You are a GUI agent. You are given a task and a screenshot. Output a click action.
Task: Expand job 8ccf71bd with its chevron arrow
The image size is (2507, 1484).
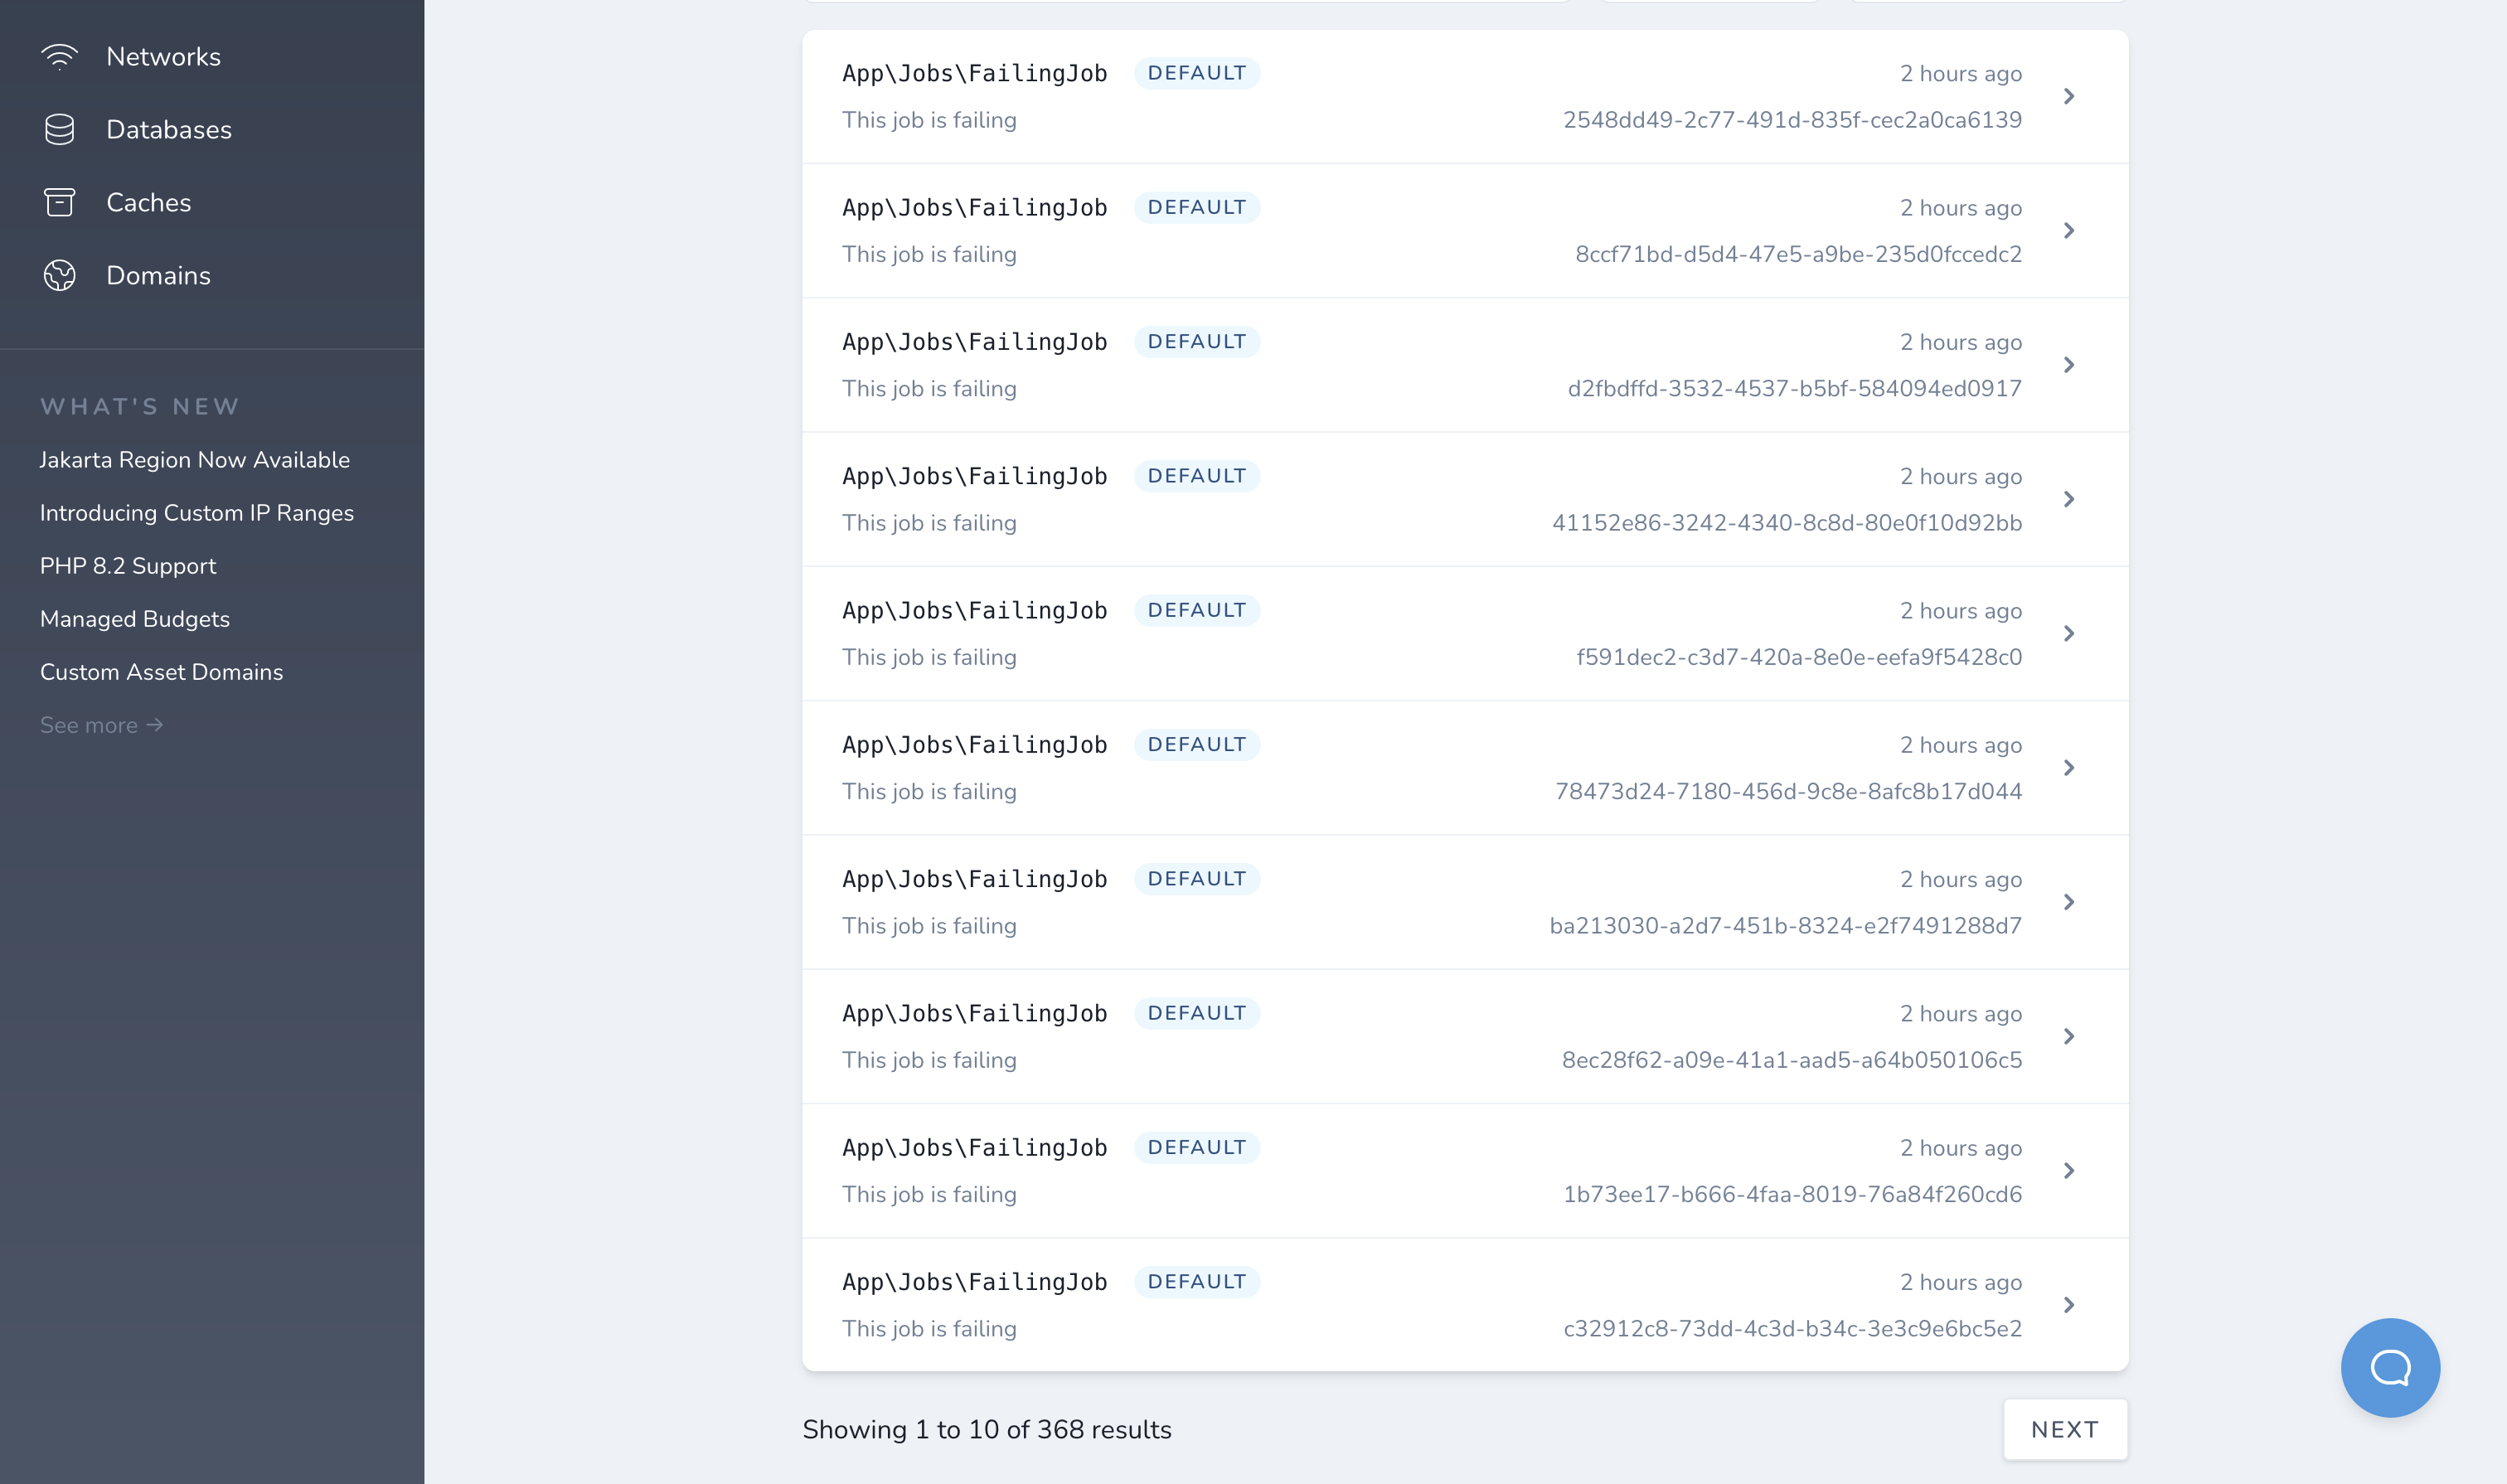tap(2068, 231)
